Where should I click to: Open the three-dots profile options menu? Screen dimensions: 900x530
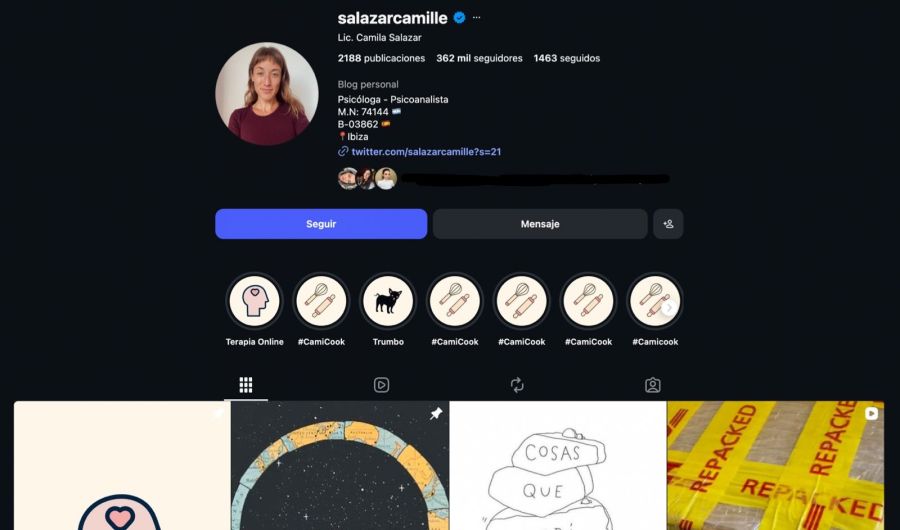(x=476, y=18)
